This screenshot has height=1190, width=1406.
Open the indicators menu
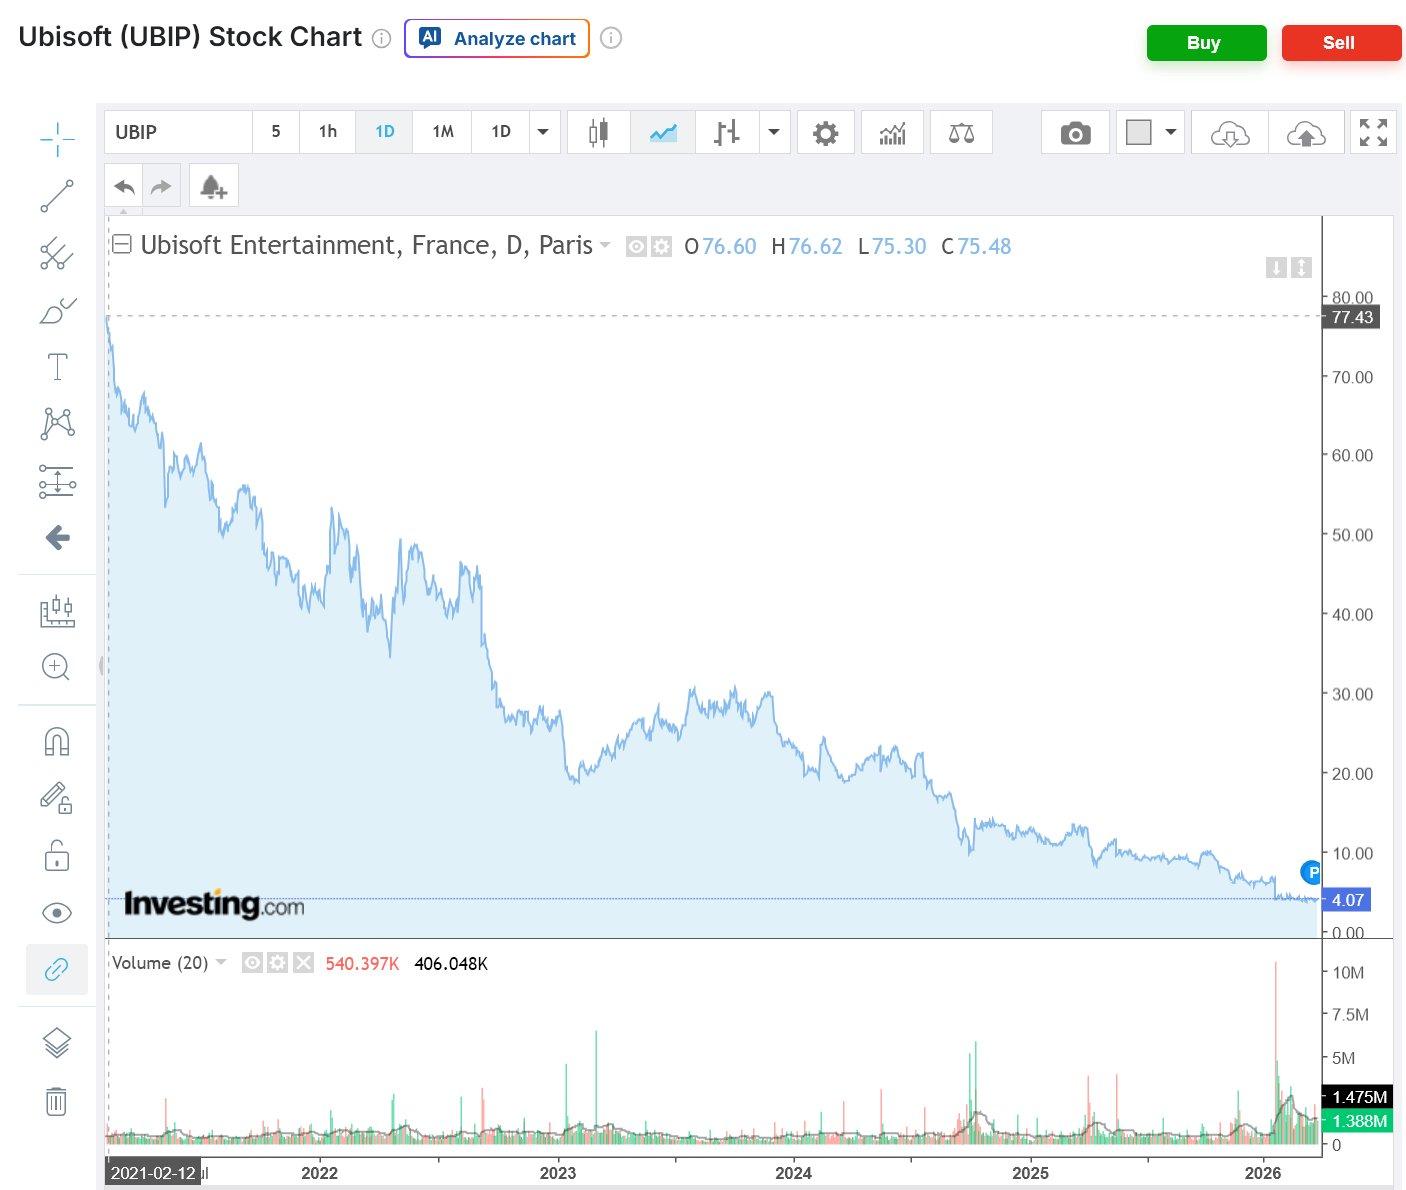tap(892, 132)
